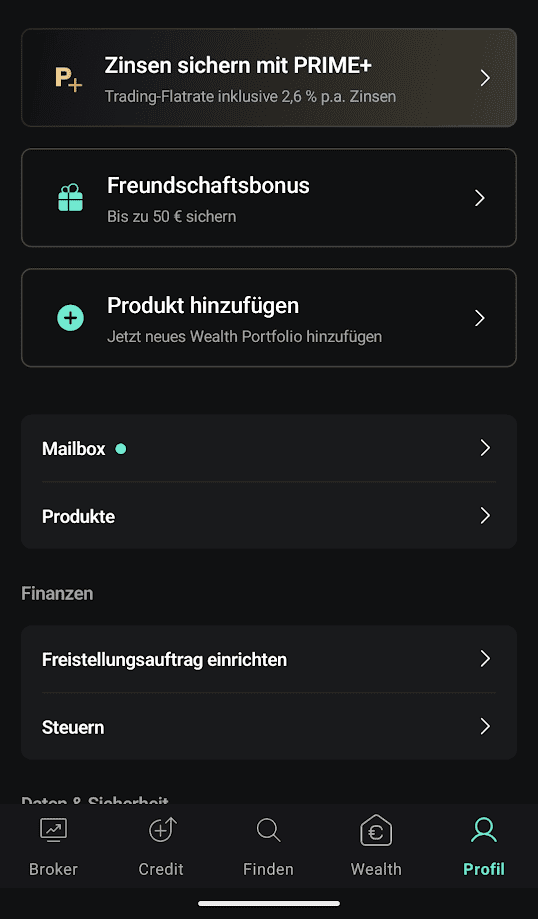Select Freistellungsauftrag einrichten
Viewport: 538px width, 919px height.
269,659
